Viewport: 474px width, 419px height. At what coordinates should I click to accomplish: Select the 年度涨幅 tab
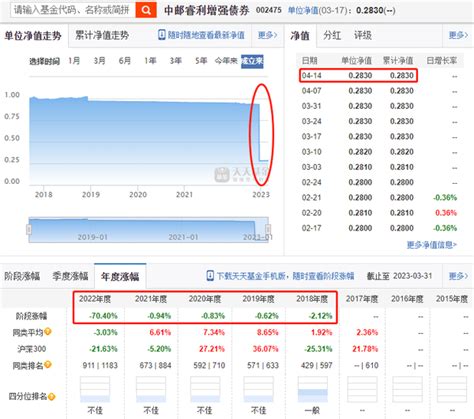point(120,277)
